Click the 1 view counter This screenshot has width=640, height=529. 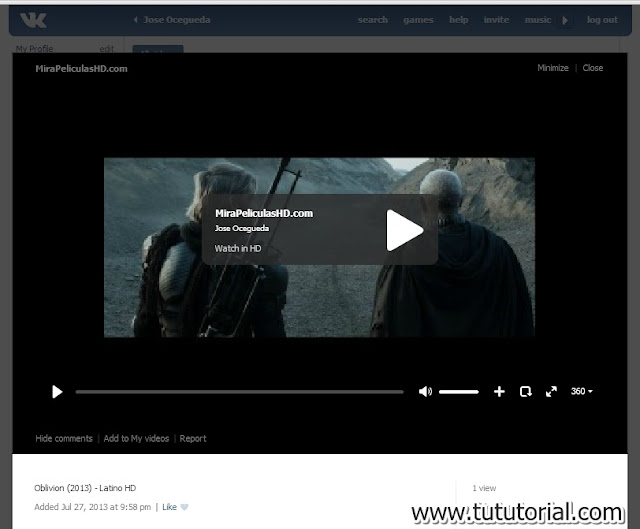pos(484,488)
